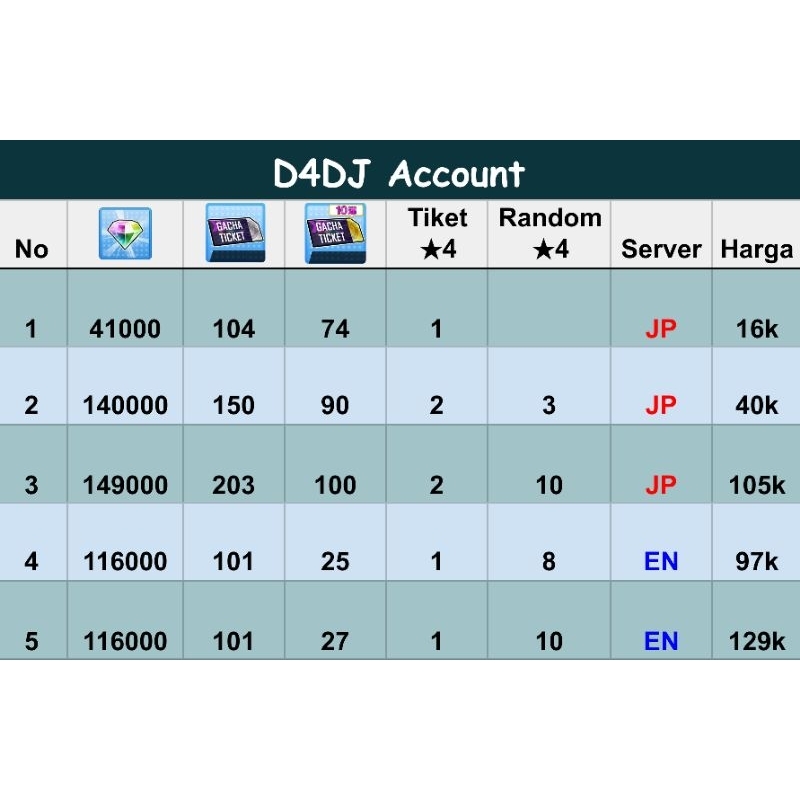The width and height of the screenshot is (800, 800).
Task: Click the JP server in row 2
Action: tap(661, 406)
